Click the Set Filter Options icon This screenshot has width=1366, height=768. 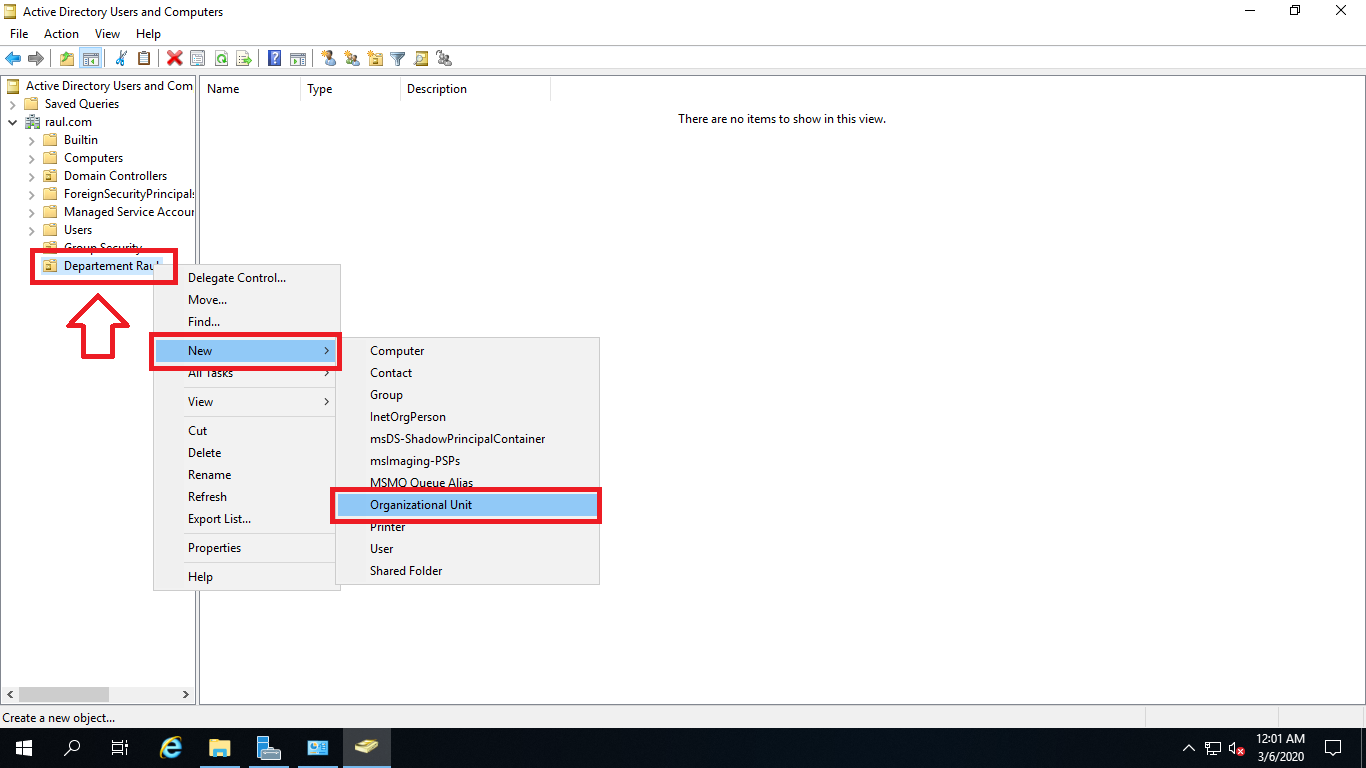click(397, 57)
